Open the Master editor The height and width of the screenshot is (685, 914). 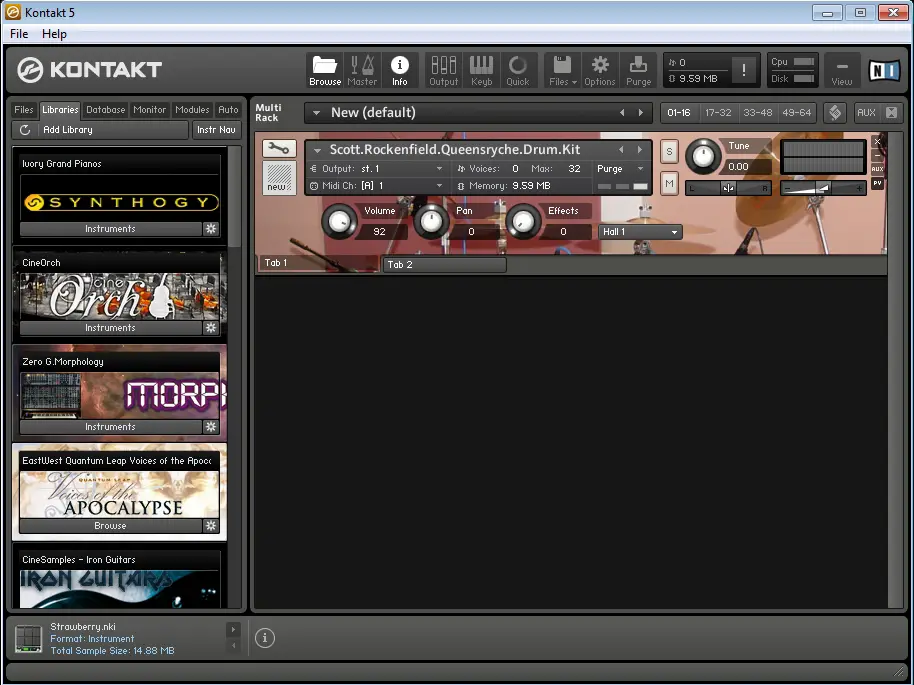tap(362, 71)
